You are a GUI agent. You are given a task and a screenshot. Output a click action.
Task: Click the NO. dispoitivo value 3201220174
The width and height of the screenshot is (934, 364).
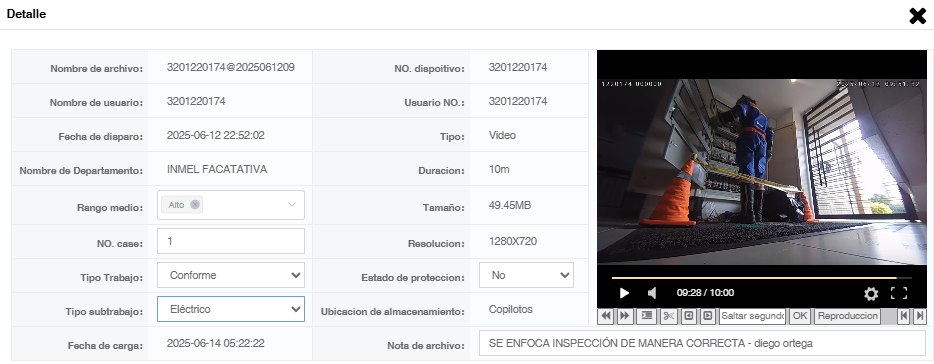coord(518,67)
